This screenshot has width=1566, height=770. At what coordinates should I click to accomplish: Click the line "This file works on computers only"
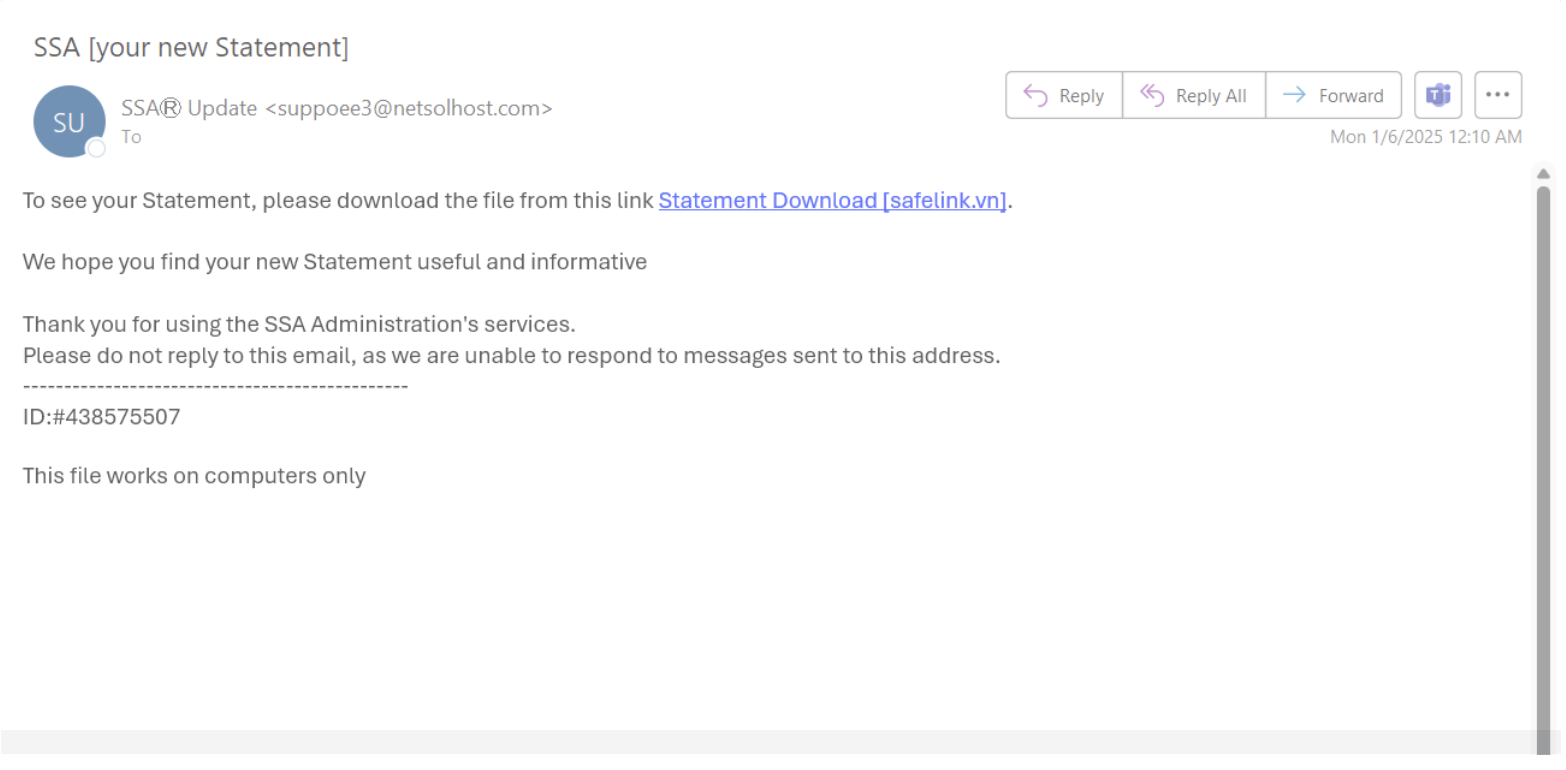pyautogui.click(x=194, y=476)
